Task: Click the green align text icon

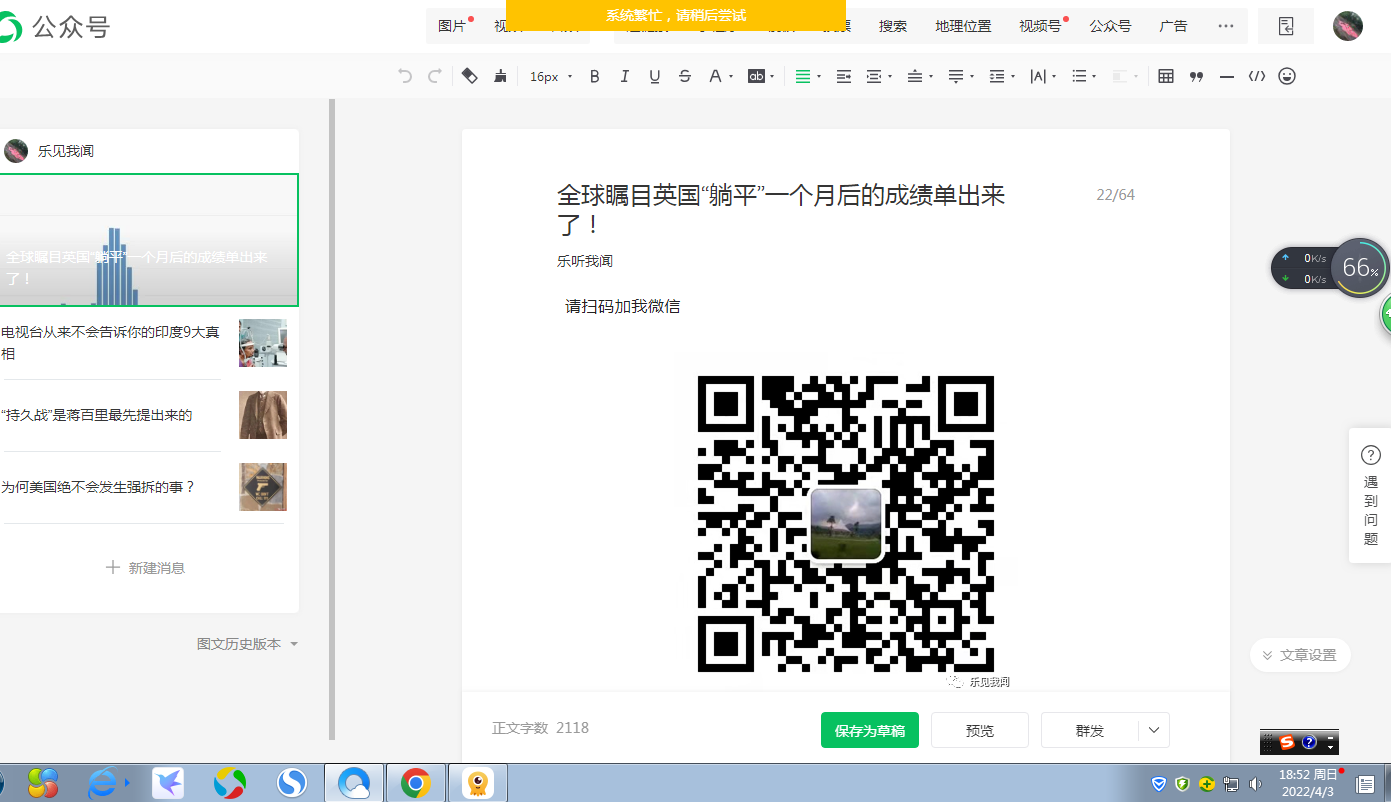Action: (802, 76)
